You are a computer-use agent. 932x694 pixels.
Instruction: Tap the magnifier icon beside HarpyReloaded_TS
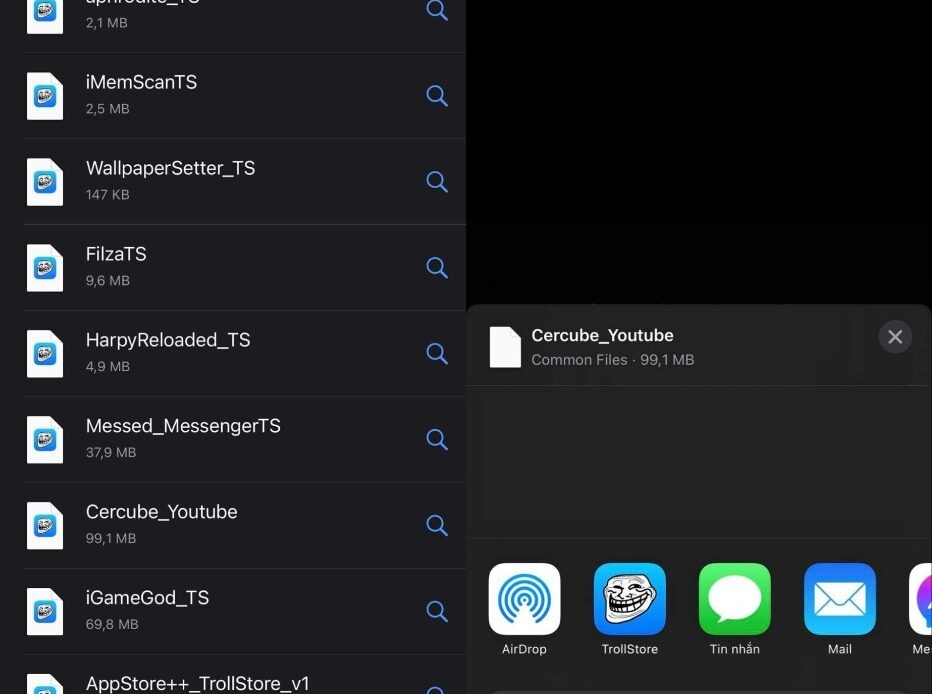point(437,354)
